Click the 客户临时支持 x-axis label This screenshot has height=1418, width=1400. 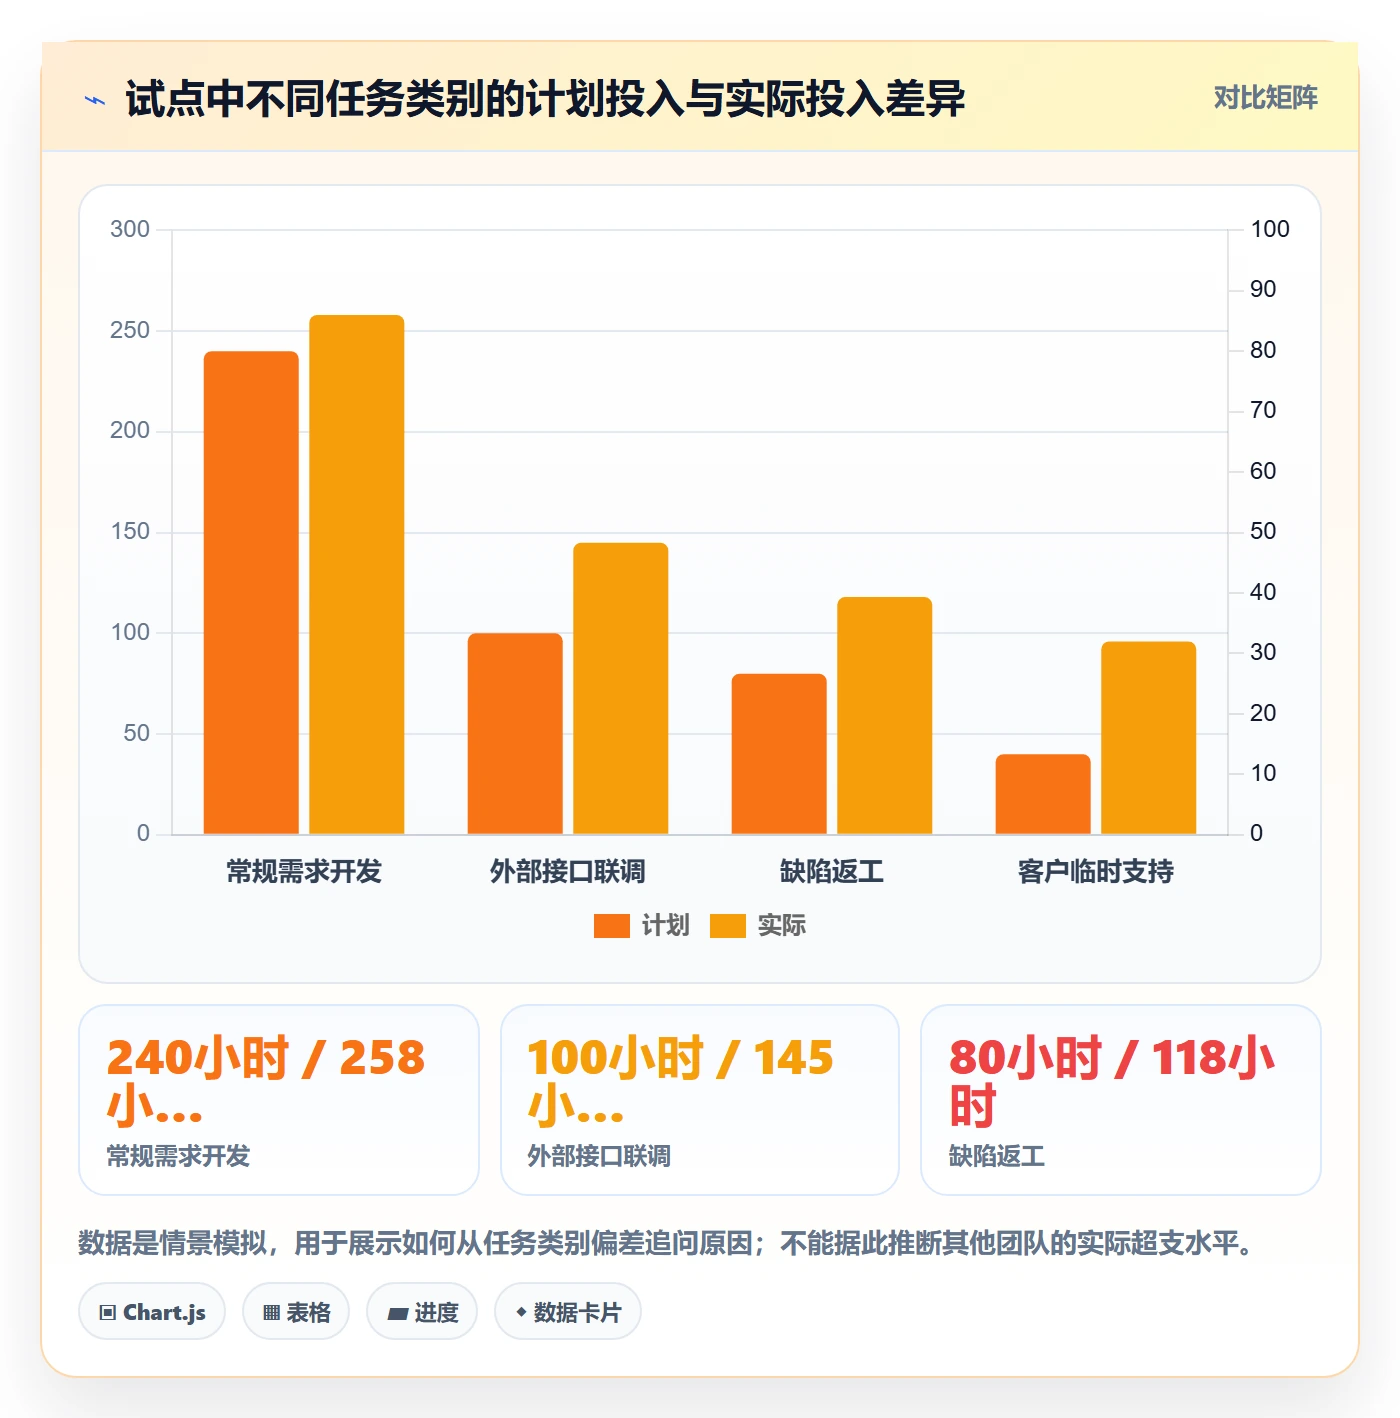(1096, 872)
